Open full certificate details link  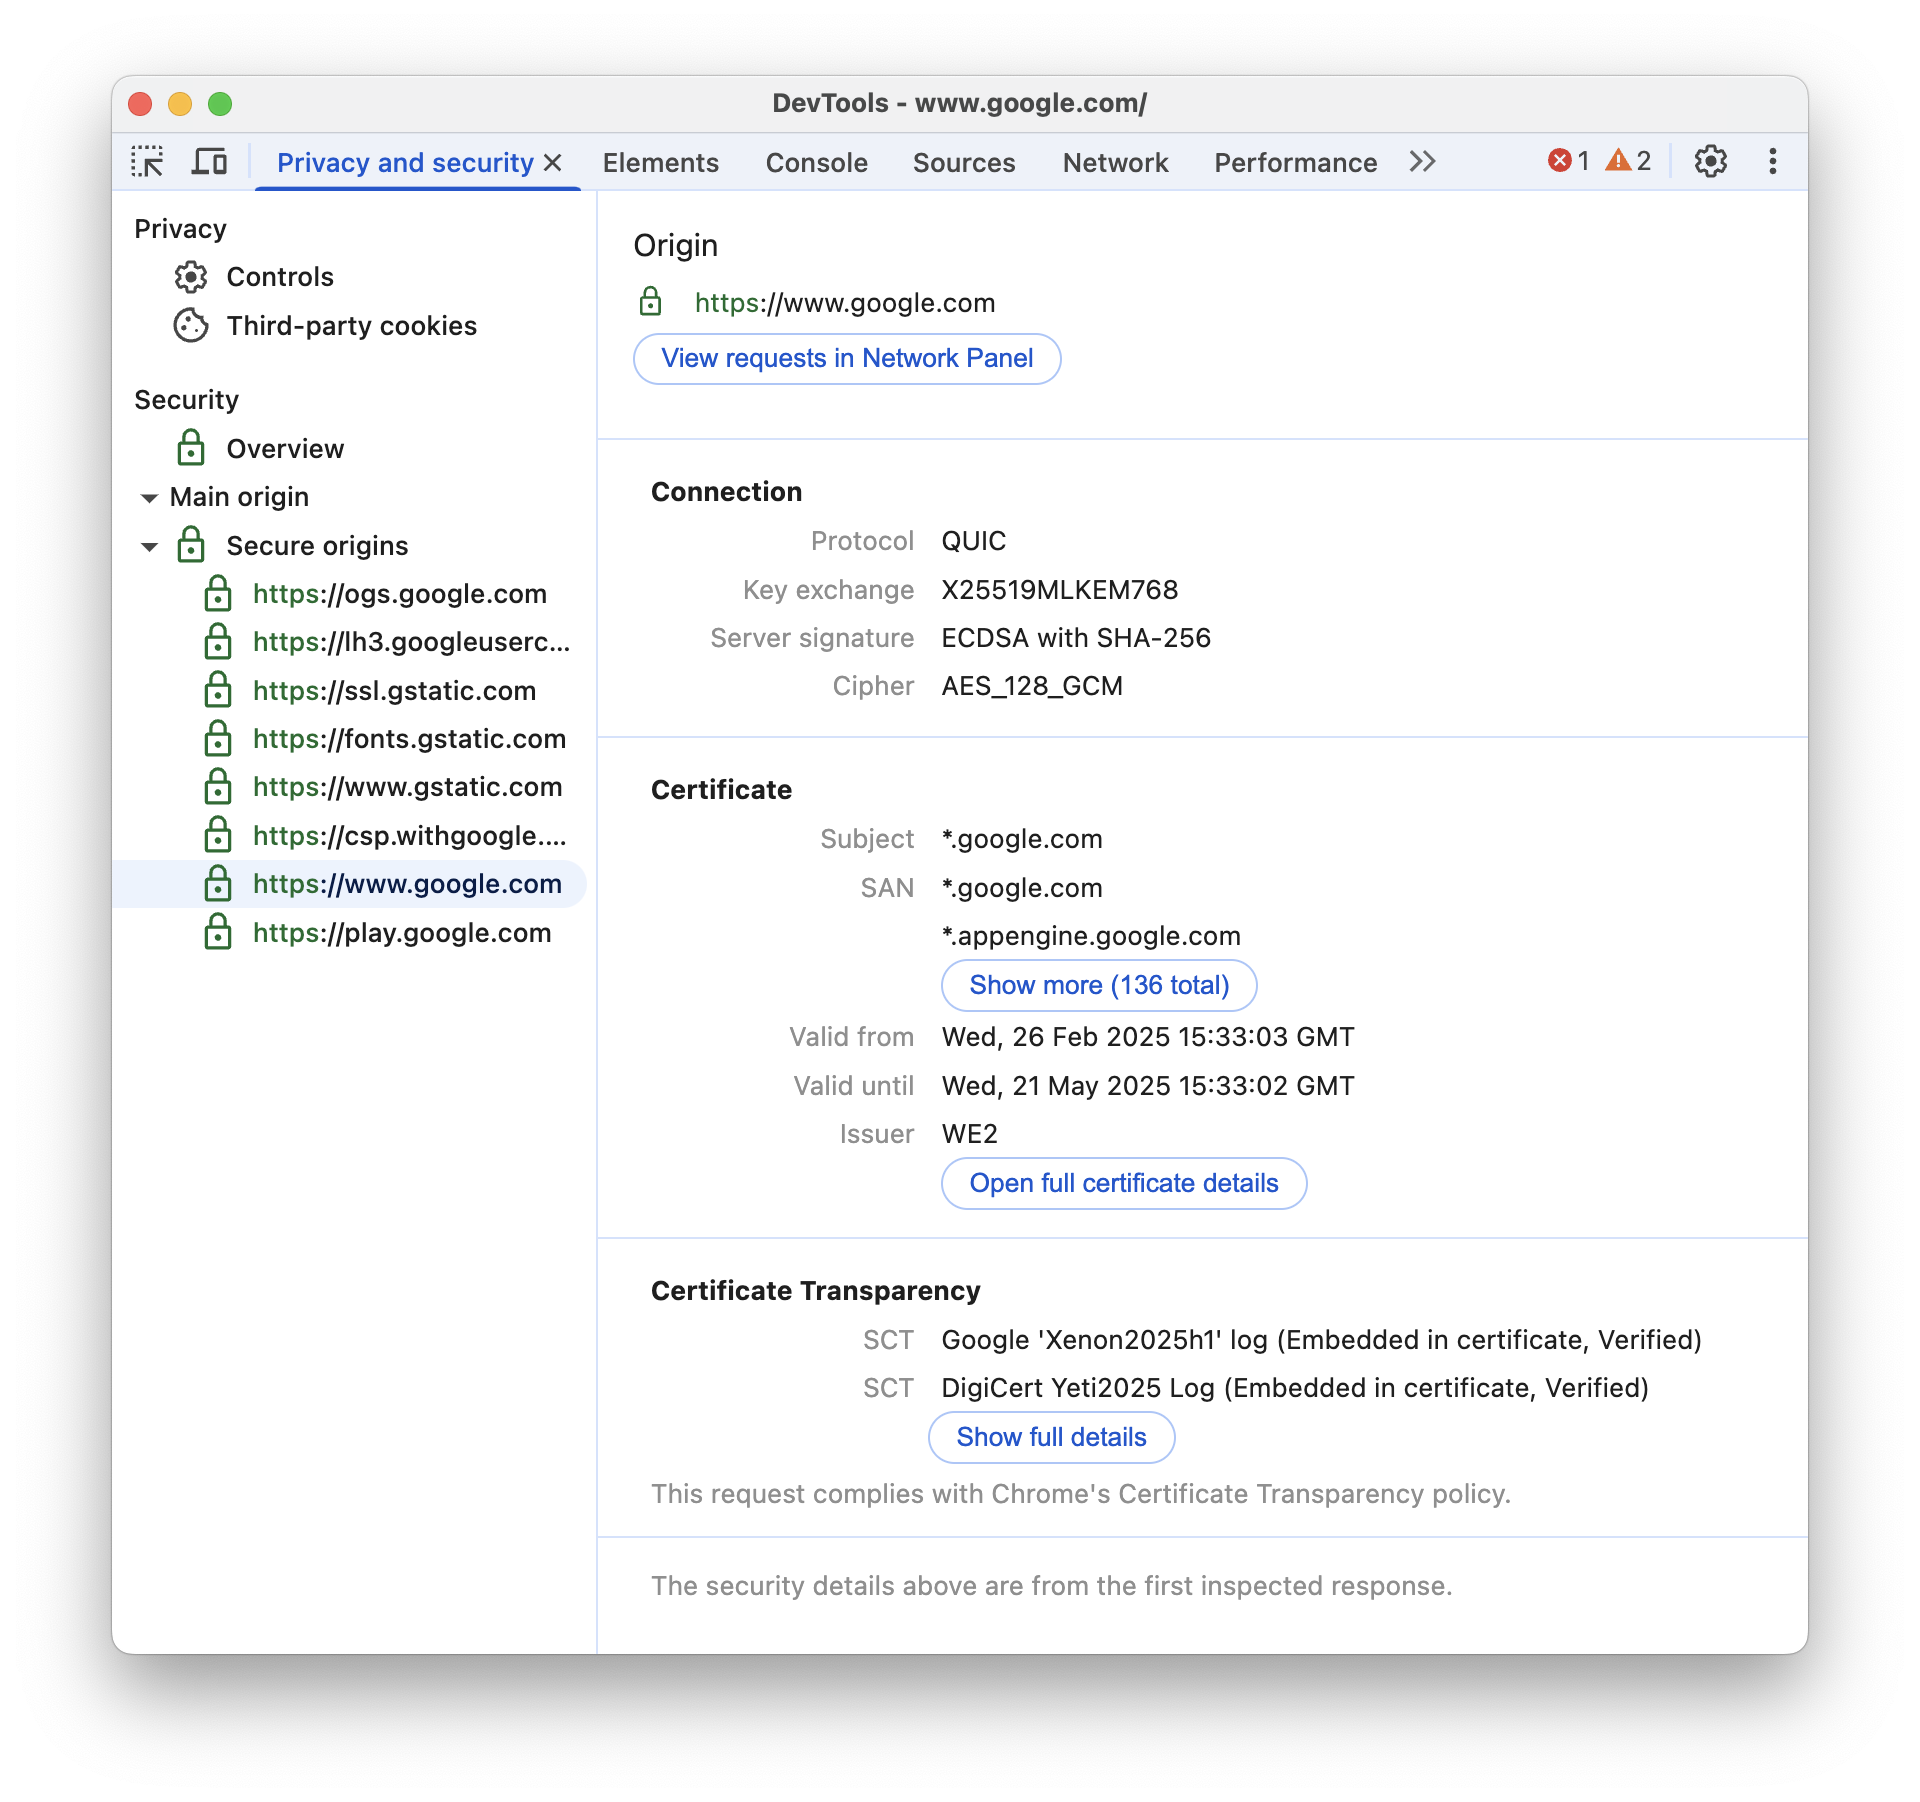tap(1124, 1182)
